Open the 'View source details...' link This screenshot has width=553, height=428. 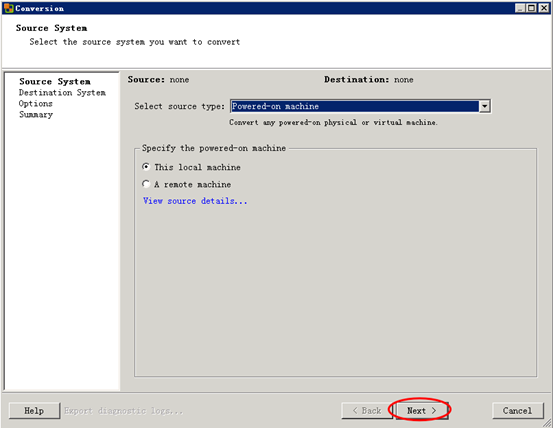pos(195,201)
